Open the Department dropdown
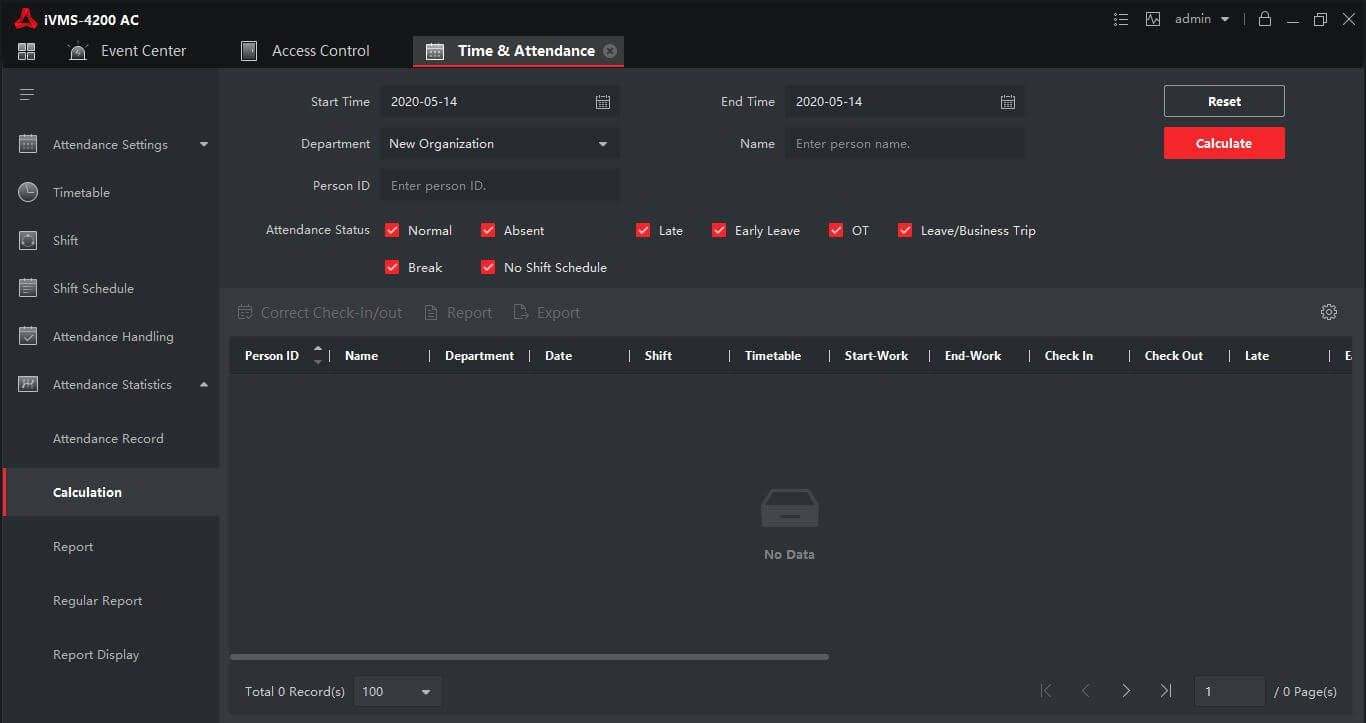The width and height of the screenshot is (1366, 723). (499, 144)
